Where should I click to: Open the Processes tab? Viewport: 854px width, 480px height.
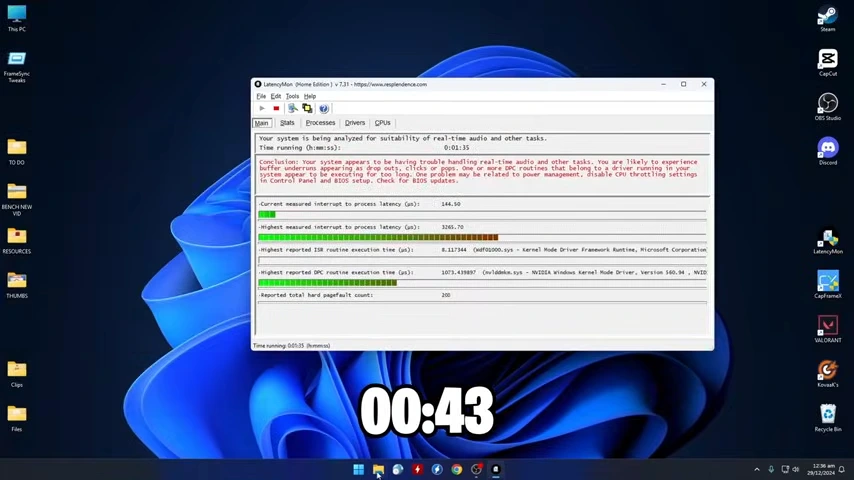click(320, 123)
